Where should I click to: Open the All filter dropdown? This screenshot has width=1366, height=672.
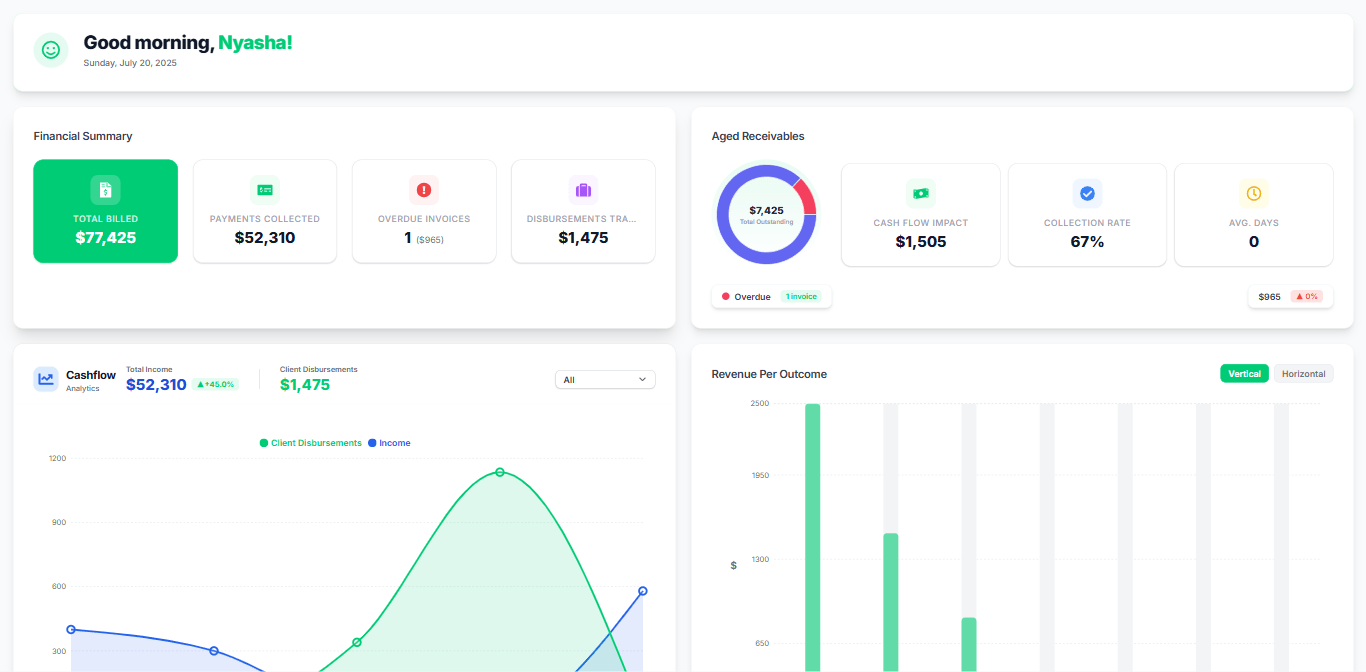(605, 379)
